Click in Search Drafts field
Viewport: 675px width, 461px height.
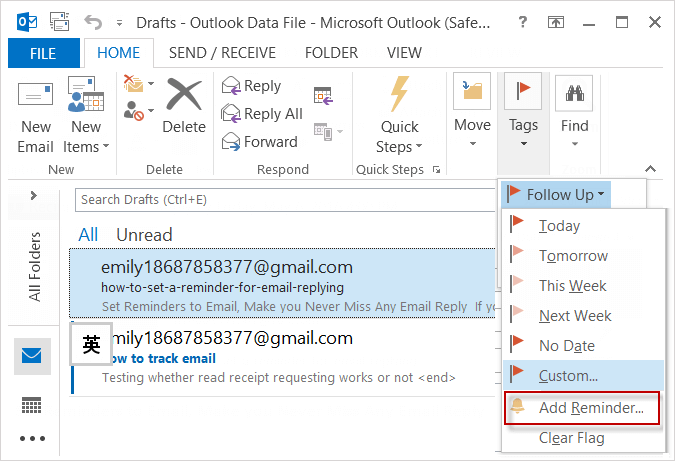tap(285, 200)
